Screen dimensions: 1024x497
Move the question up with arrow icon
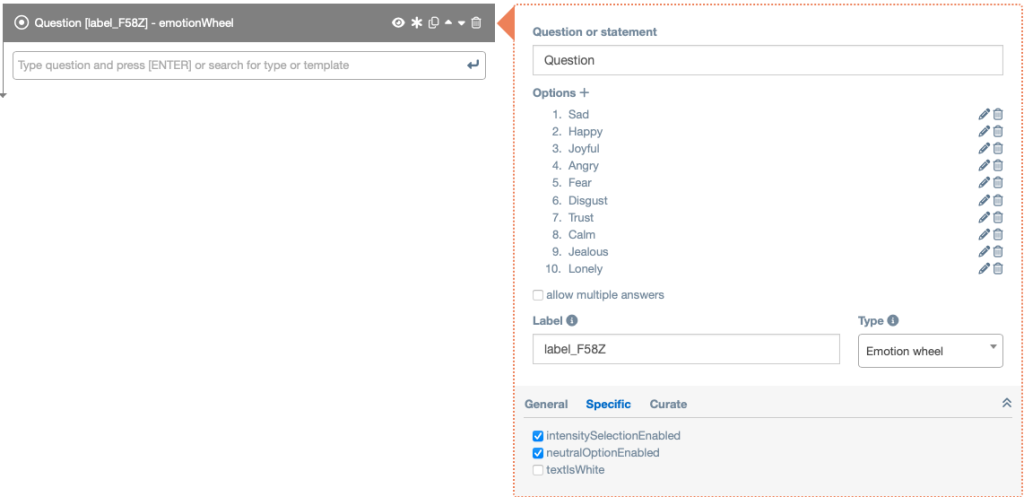tap(448, 22)
